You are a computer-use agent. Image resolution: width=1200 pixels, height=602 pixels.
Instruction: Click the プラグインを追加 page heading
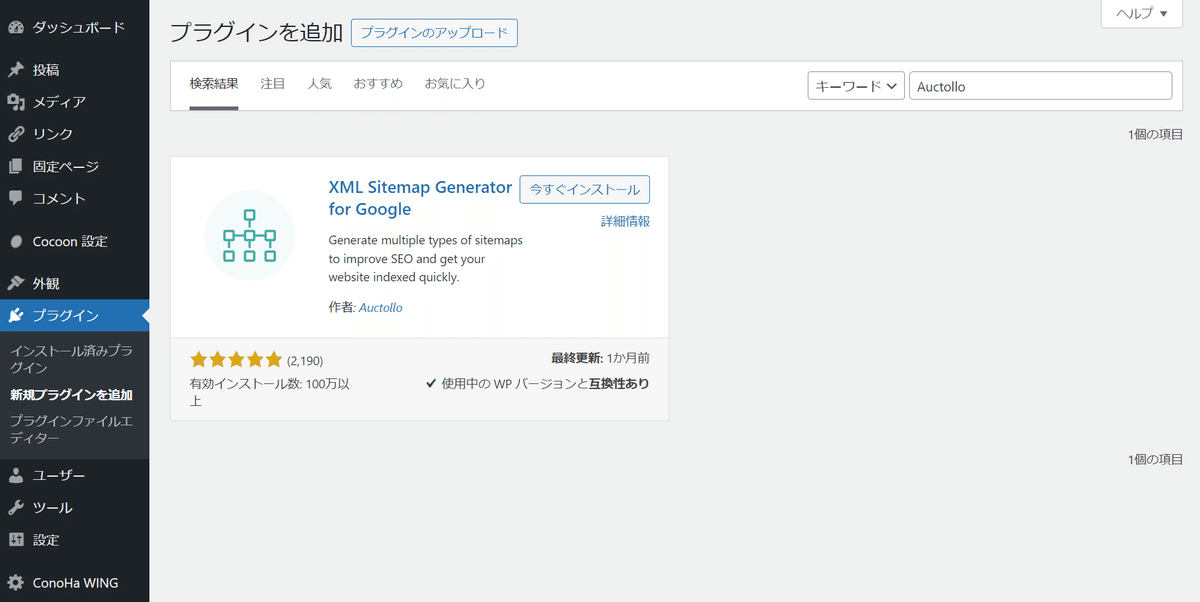pos(256,32)
